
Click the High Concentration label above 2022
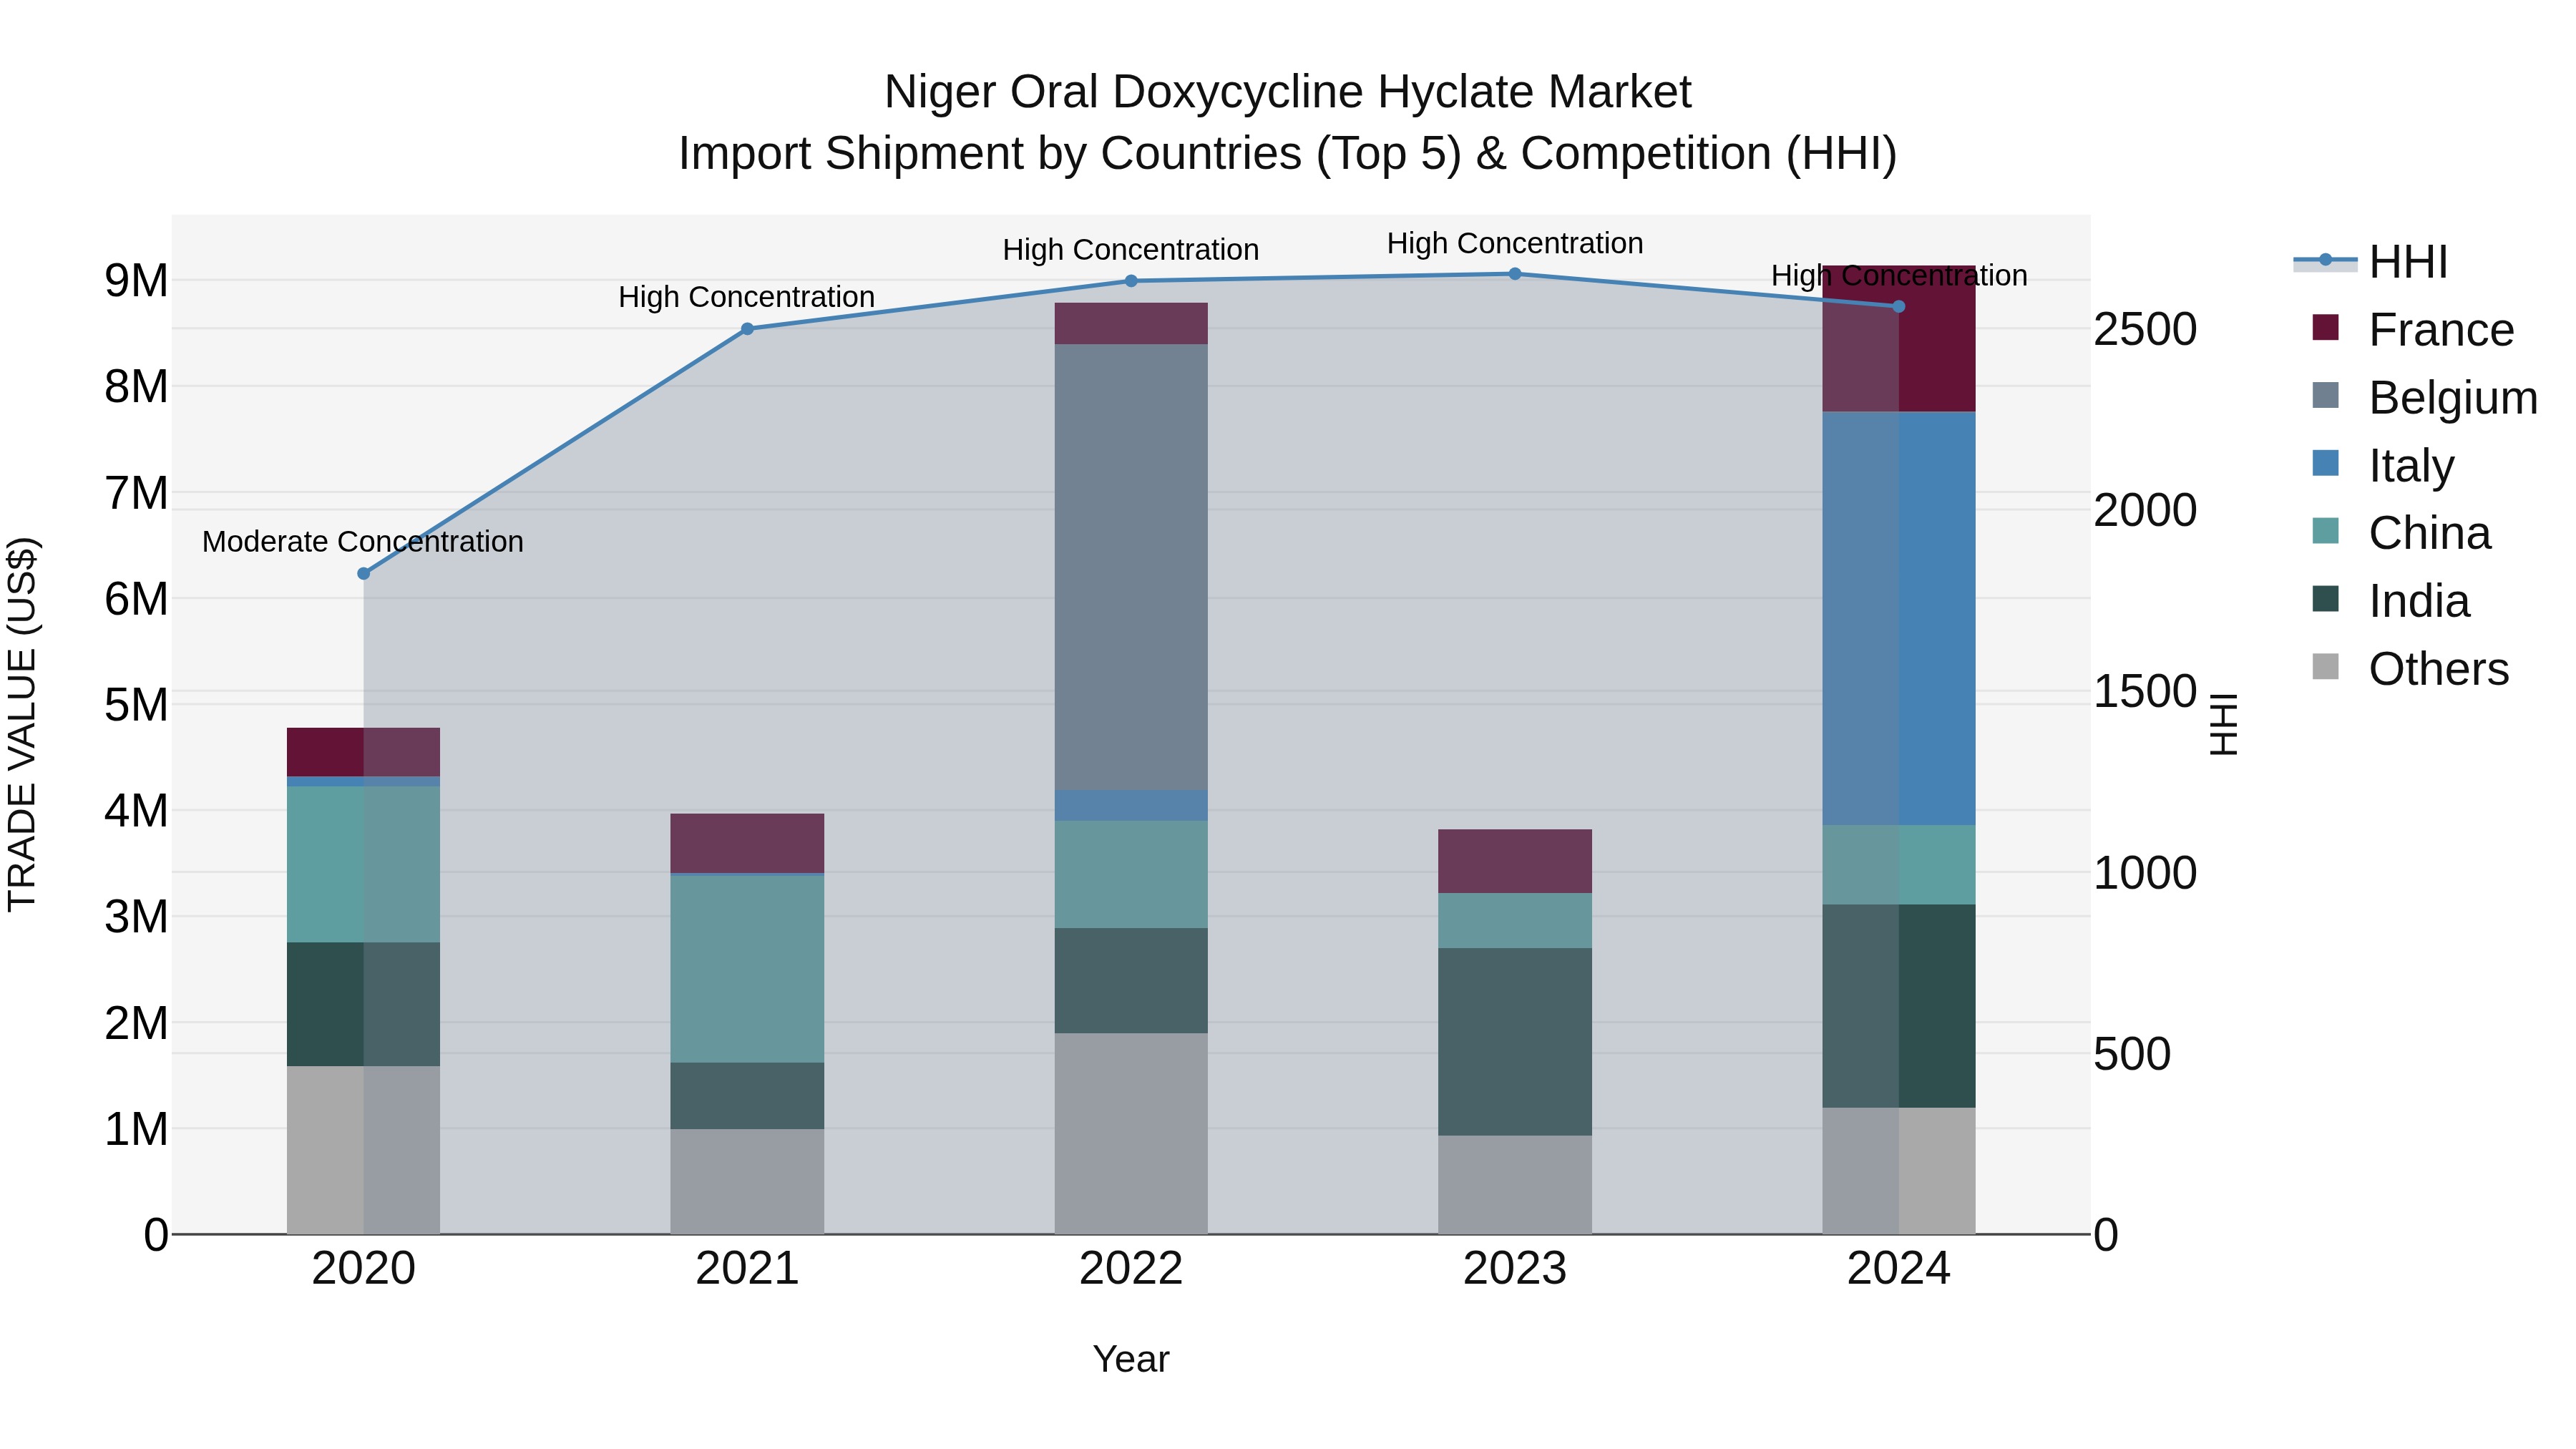click(1131, 249)
